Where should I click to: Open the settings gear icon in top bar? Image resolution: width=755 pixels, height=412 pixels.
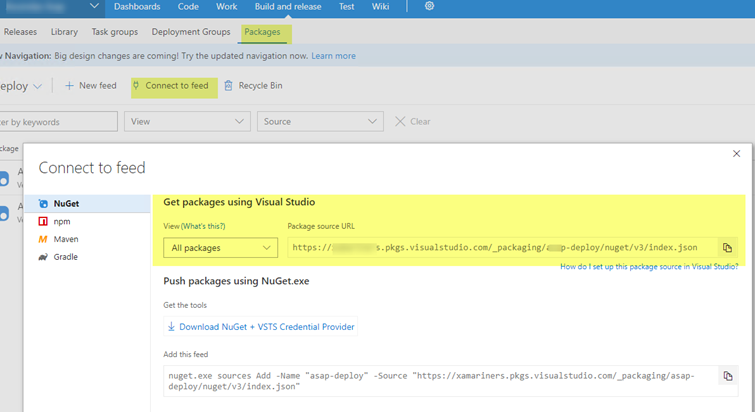pyautogui.click(x=429, y=6)
